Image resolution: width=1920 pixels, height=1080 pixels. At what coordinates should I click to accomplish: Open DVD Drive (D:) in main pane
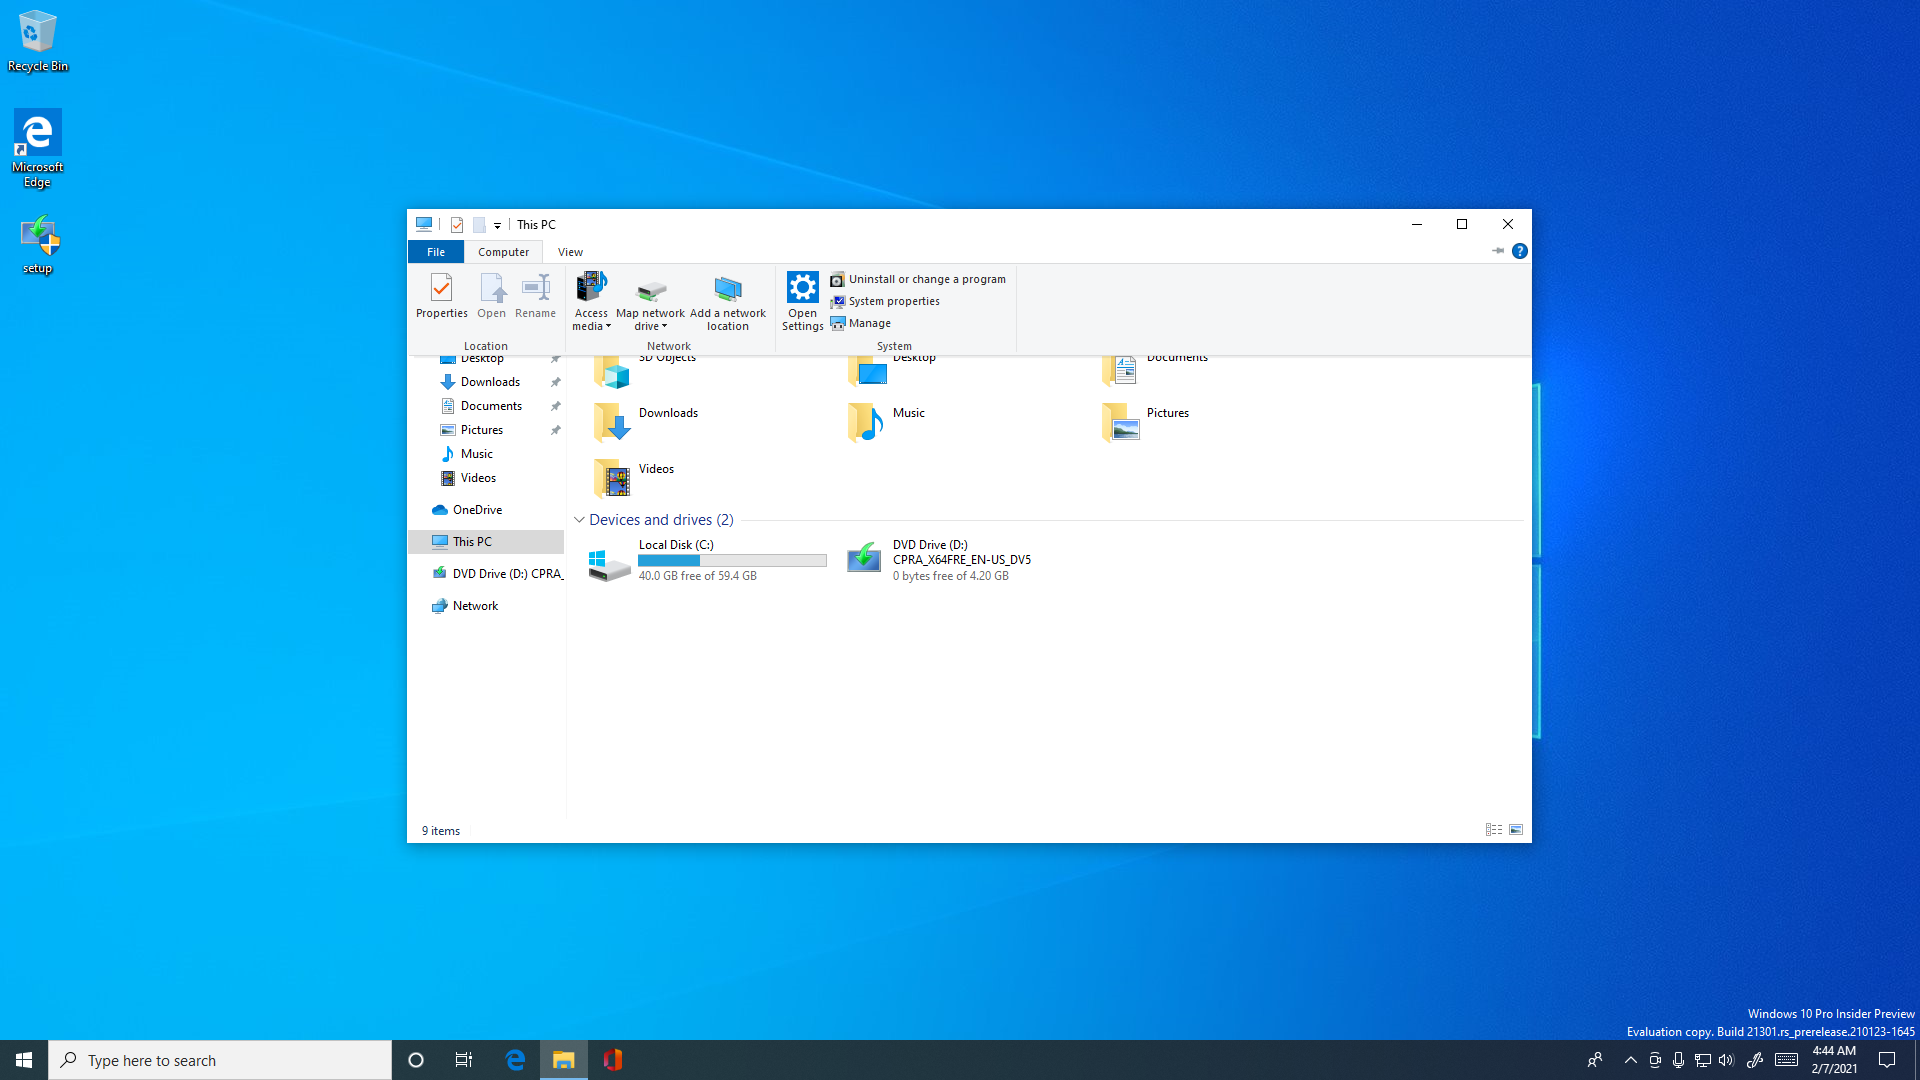coord(864,559)
